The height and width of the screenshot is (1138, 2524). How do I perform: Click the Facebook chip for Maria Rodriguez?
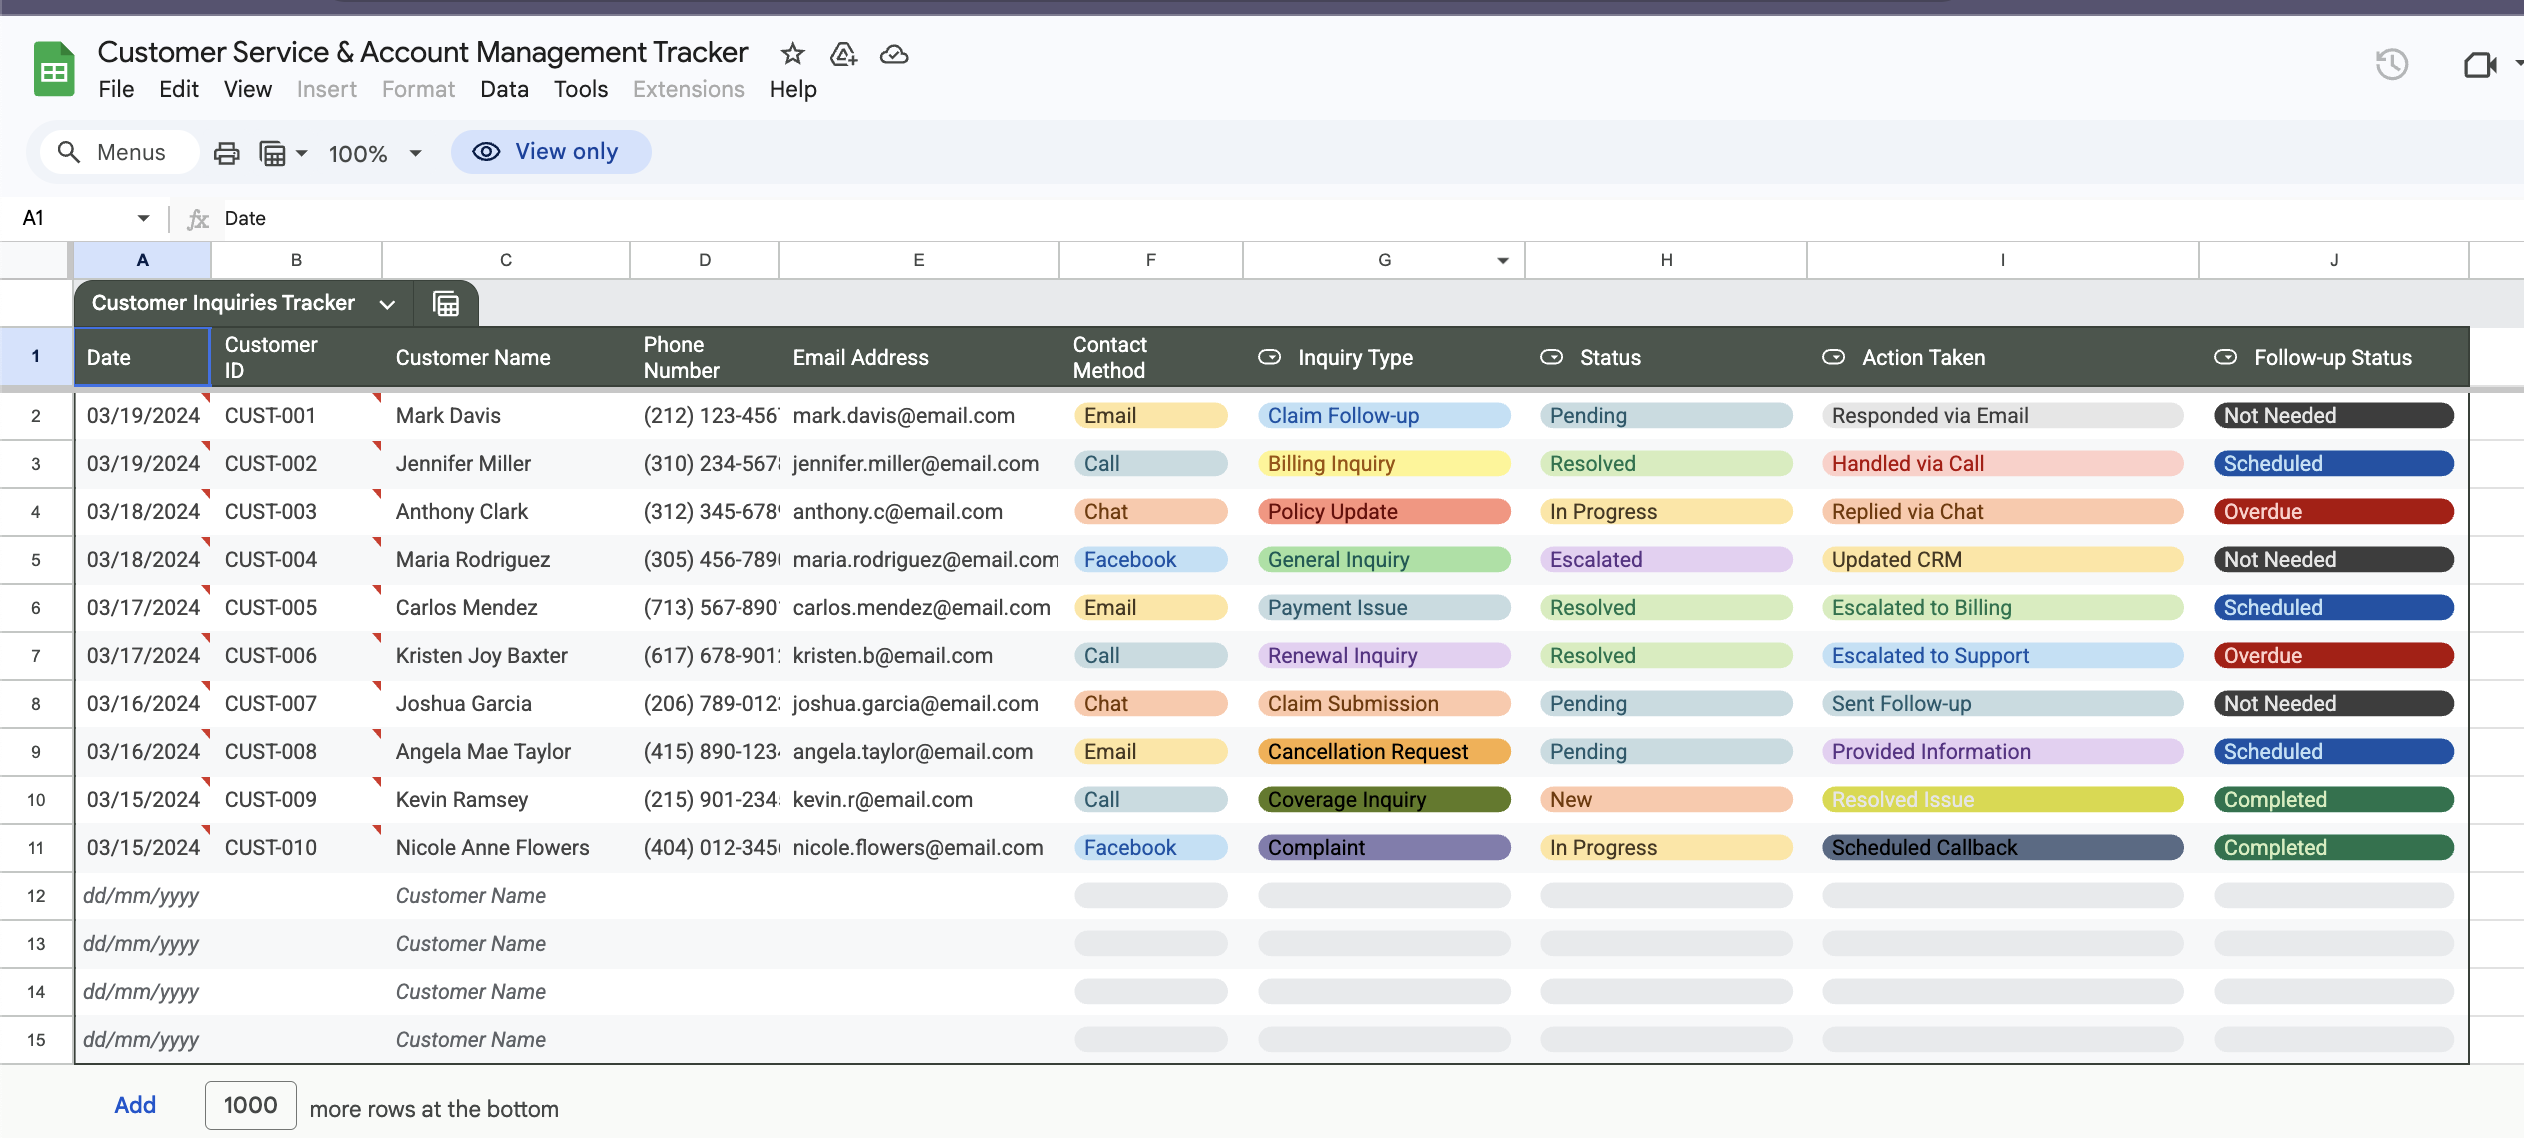[x=1151, y=560]
